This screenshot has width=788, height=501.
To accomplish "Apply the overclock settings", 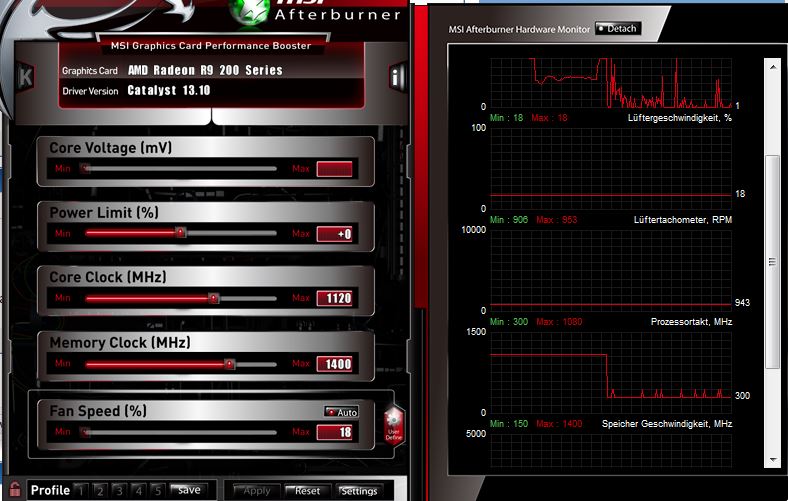I will pyautogui.click(x=256, y=491).
